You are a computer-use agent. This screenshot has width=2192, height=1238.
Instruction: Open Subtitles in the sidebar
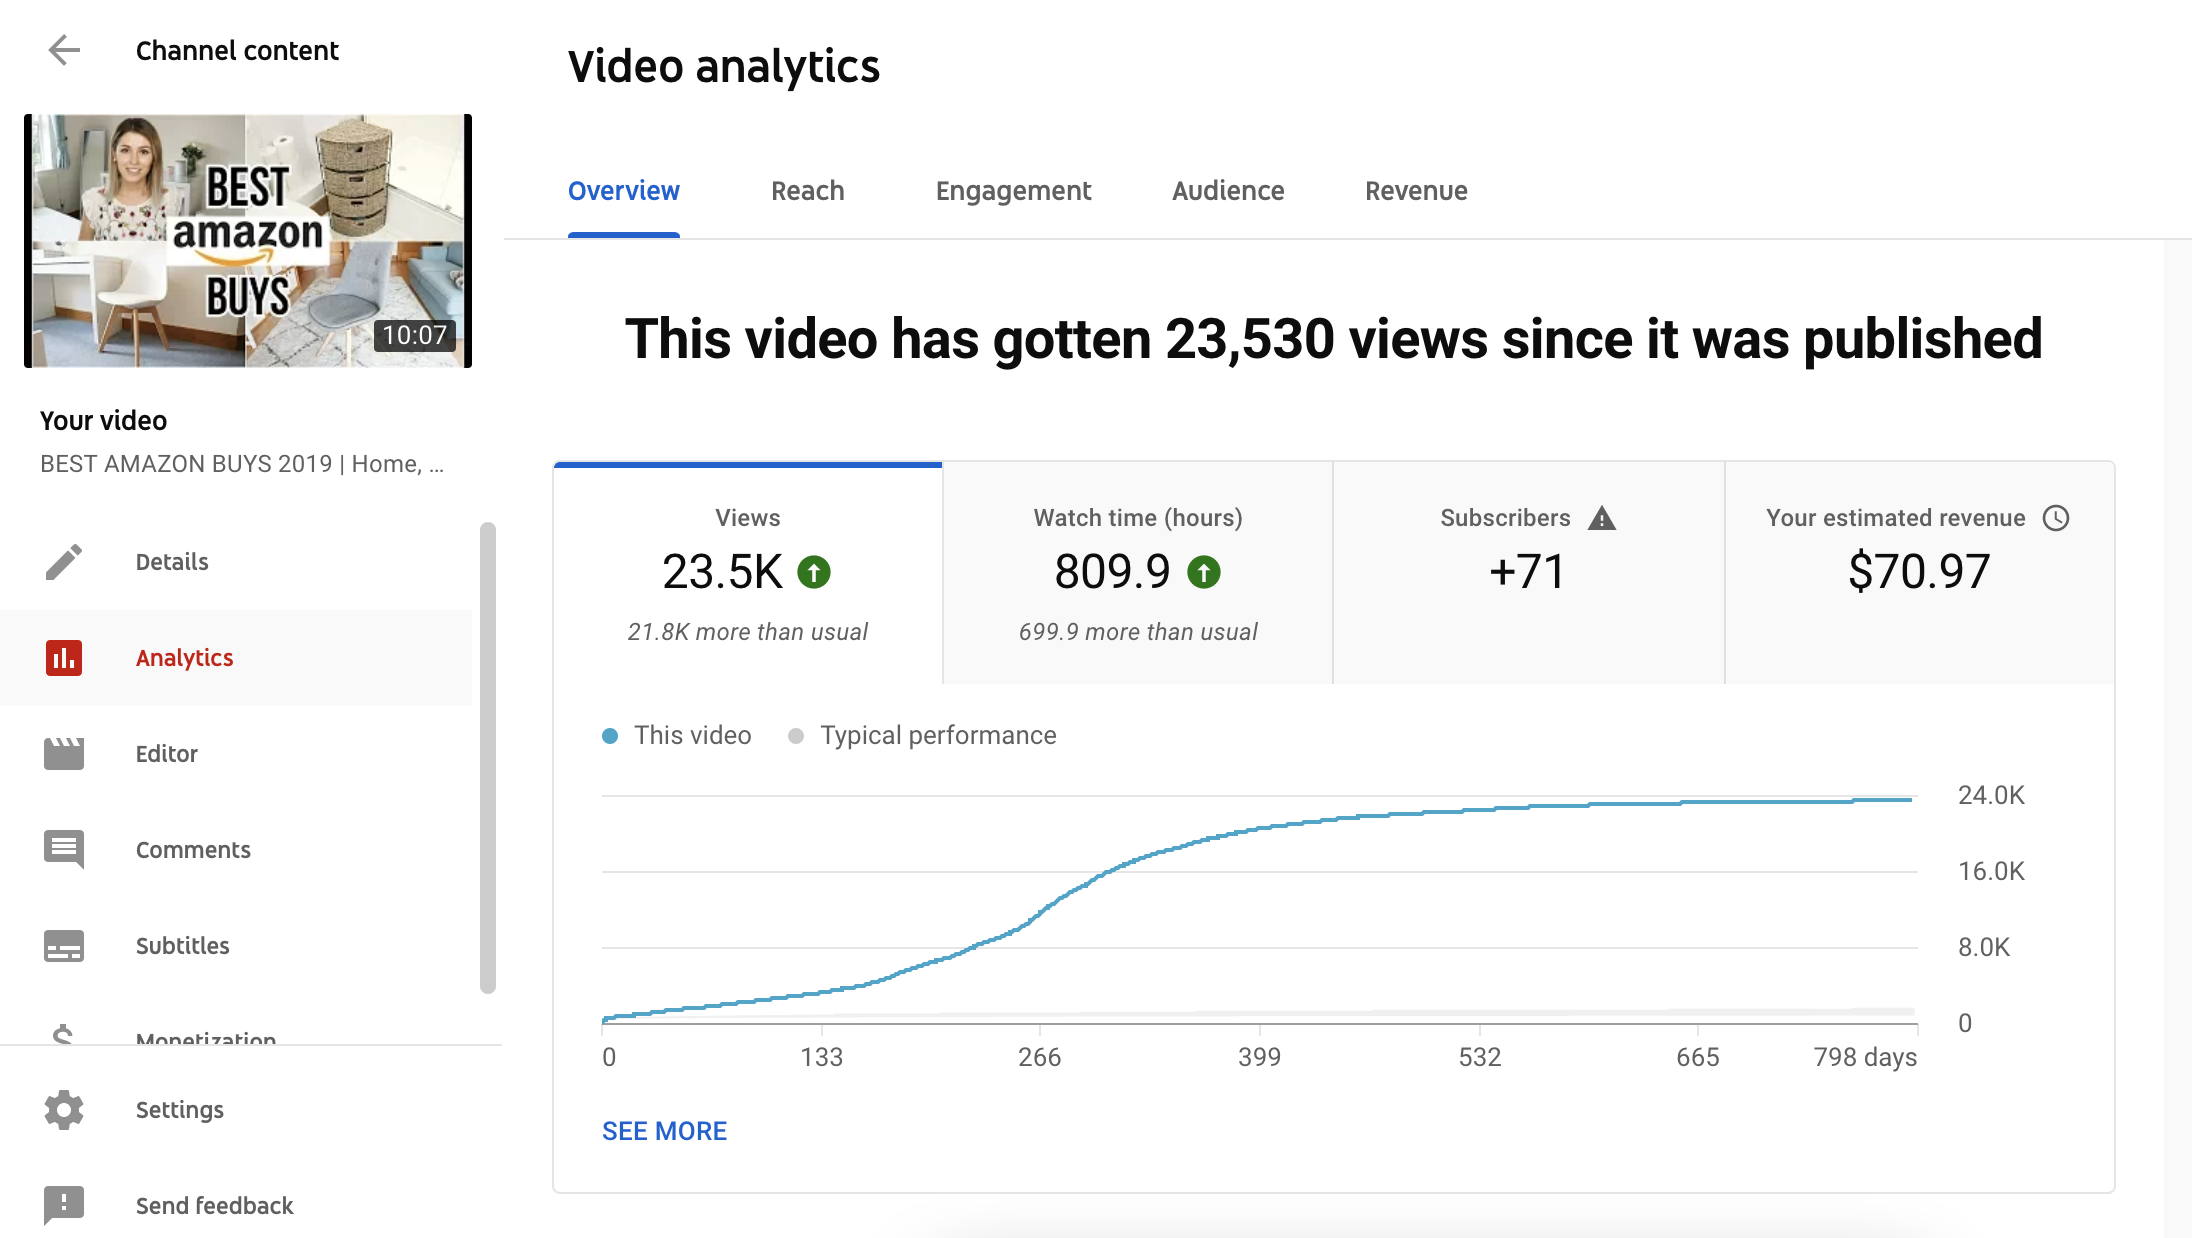pos(236,946)
